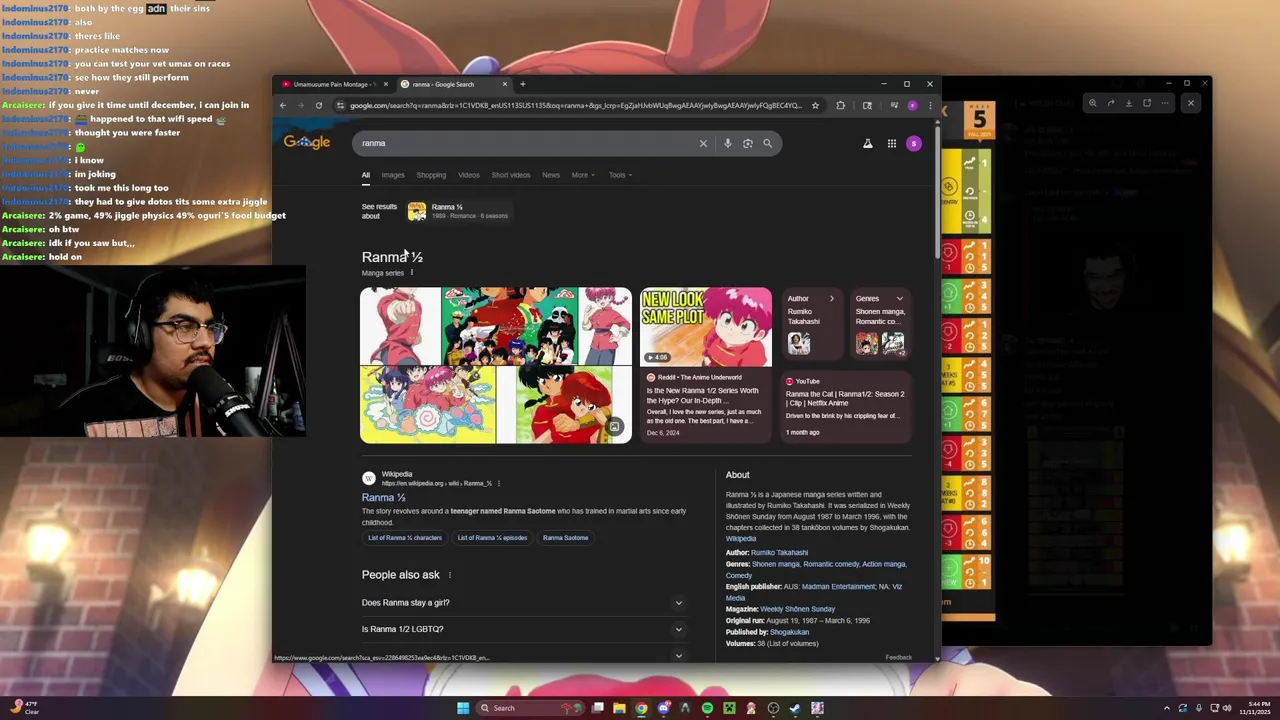Open Search by image (Lens) icon
Image resolution: width=1280 pixels, height=720 pixels.
(747, 143)
